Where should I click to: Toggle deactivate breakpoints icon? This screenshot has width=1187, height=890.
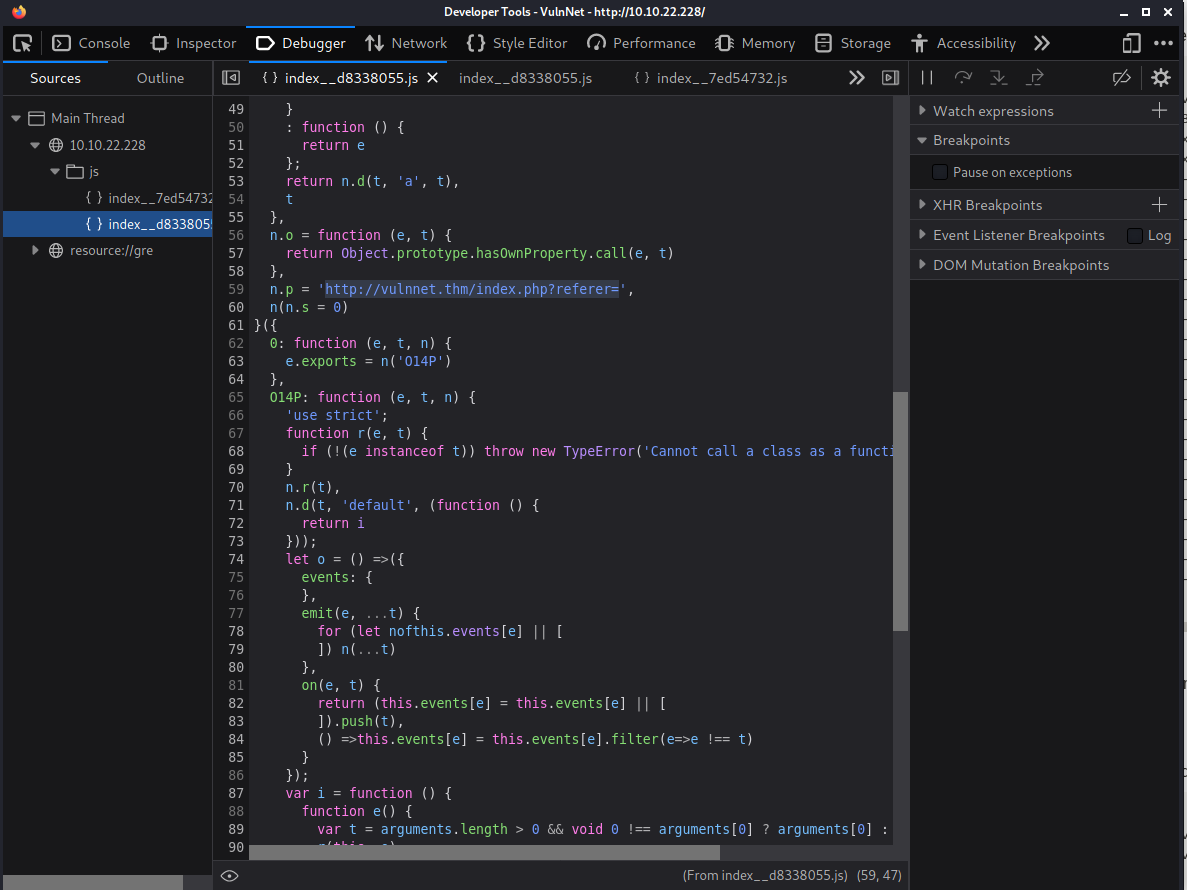point(1122,77)
